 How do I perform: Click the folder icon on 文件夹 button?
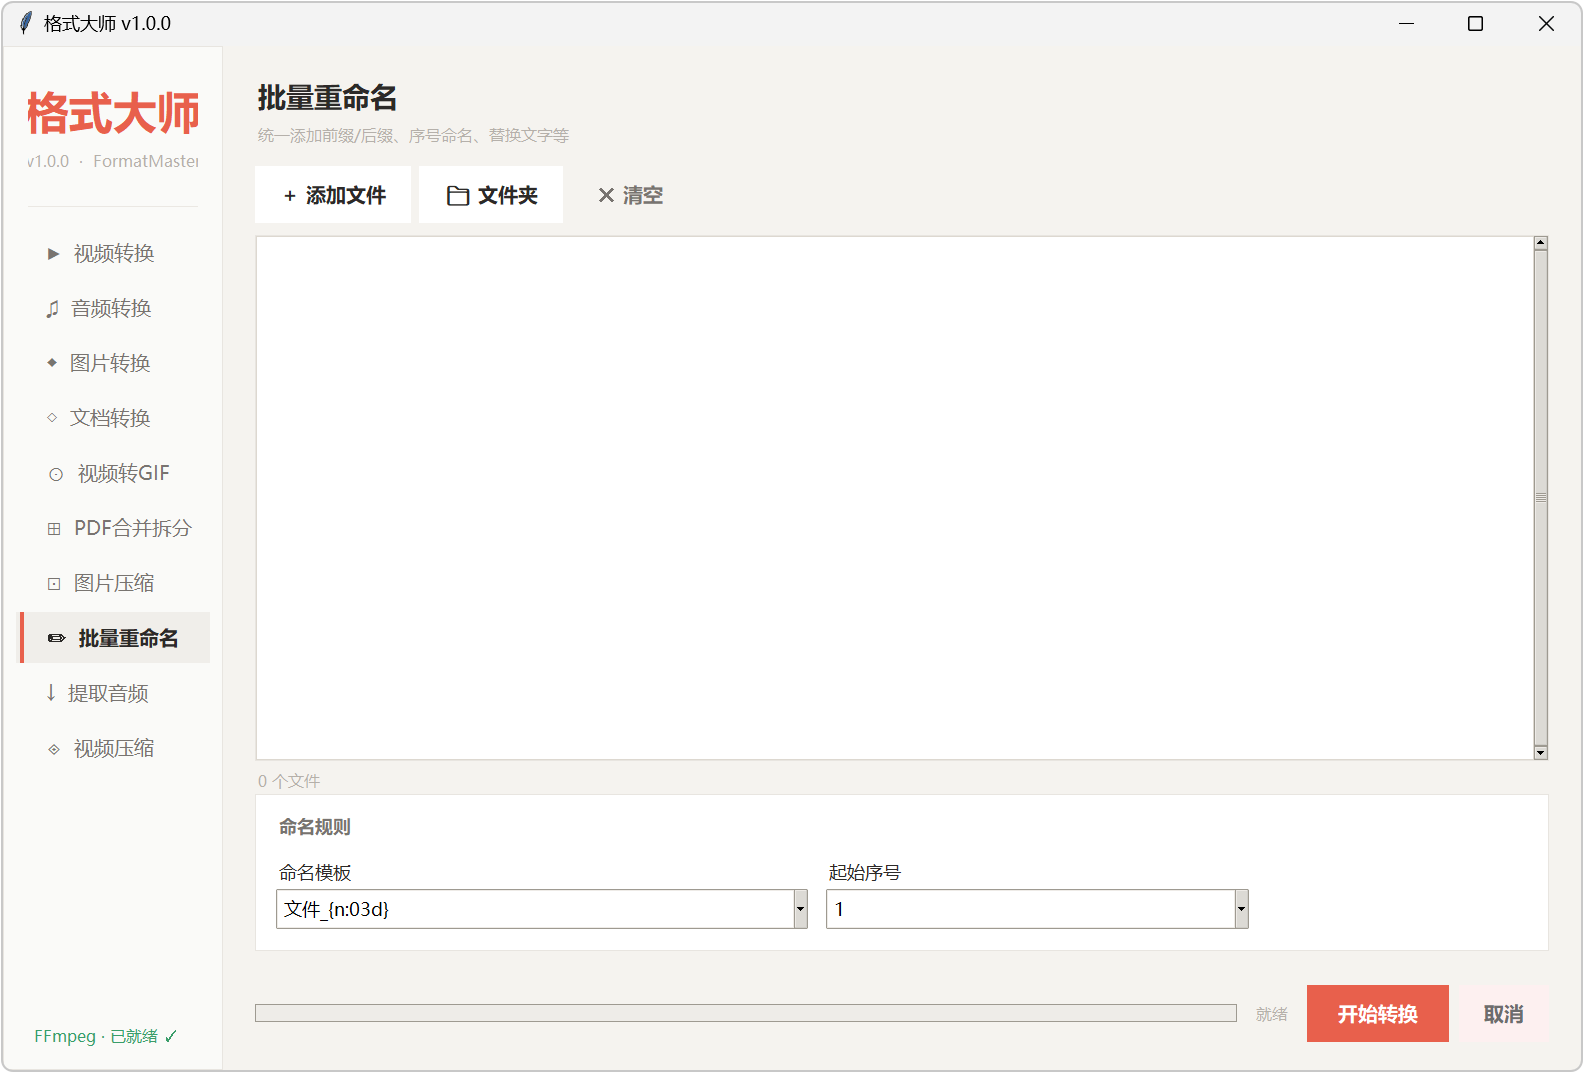(458, 196)
